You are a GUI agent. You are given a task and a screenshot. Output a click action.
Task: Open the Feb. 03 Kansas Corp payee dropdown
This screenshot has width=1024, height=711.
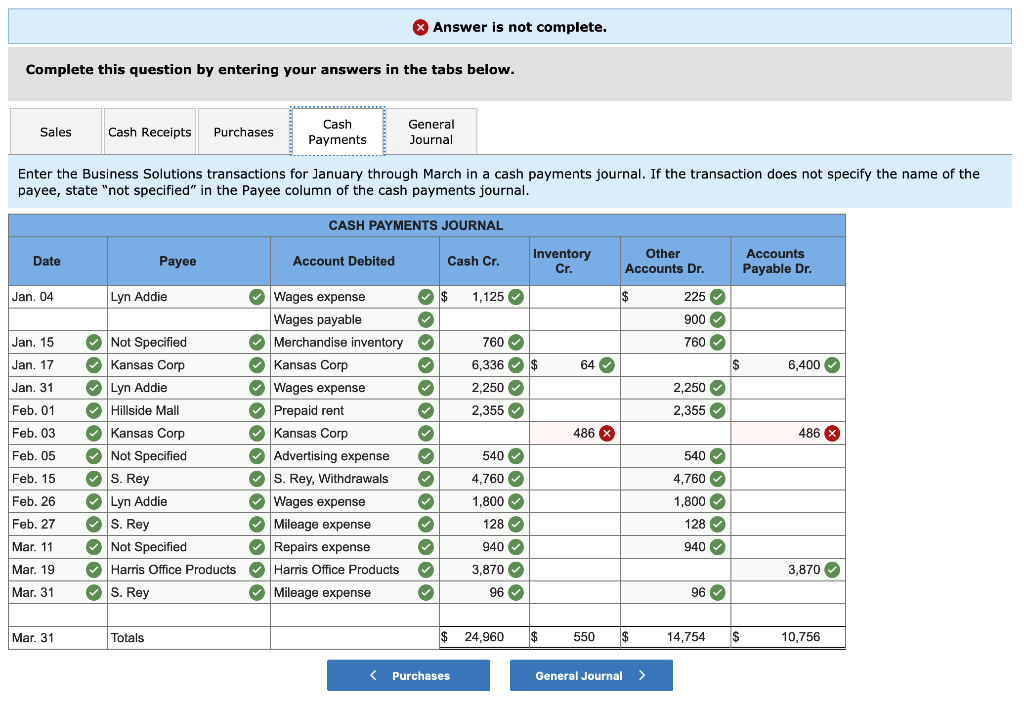(189, 434)
